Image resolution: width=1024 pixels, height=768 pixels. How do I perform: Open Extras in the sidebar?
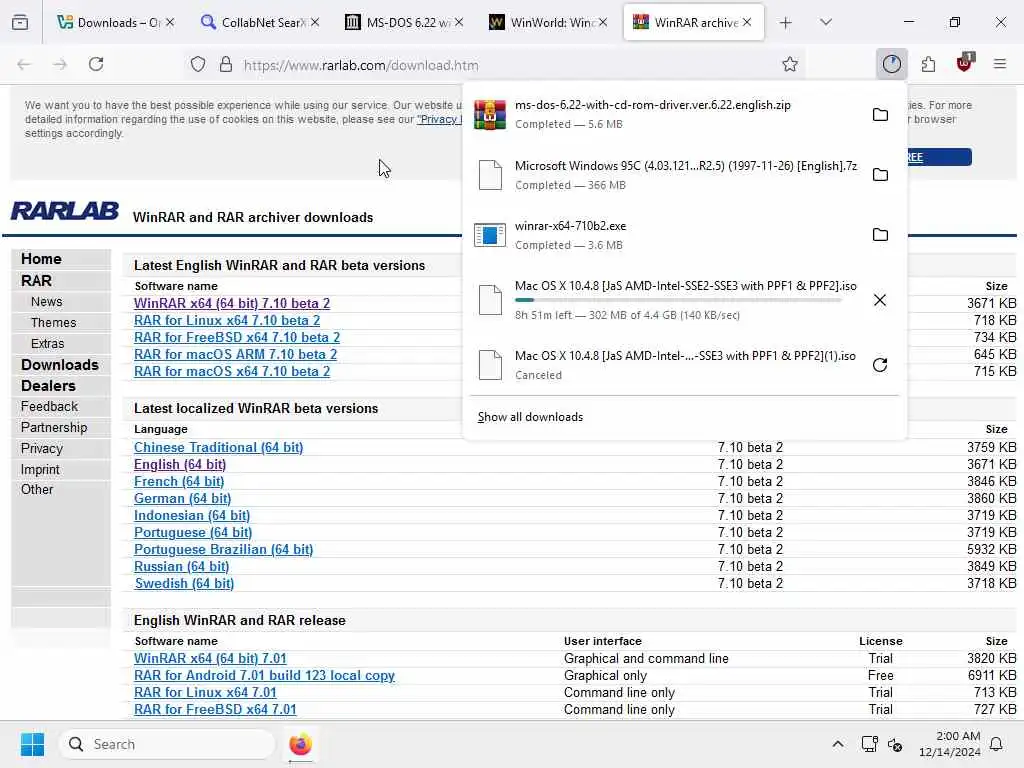(x=48, y=344)
